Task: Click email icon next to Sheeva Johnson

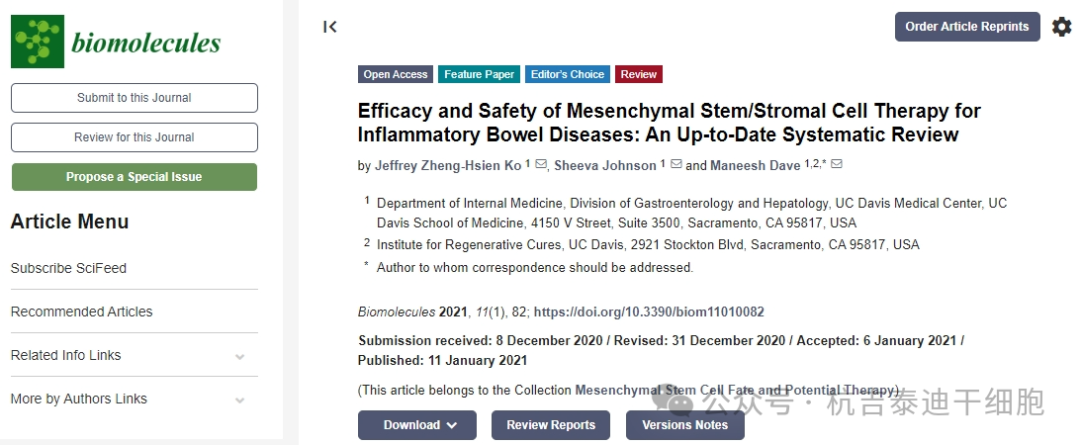Action: [676, 164]
